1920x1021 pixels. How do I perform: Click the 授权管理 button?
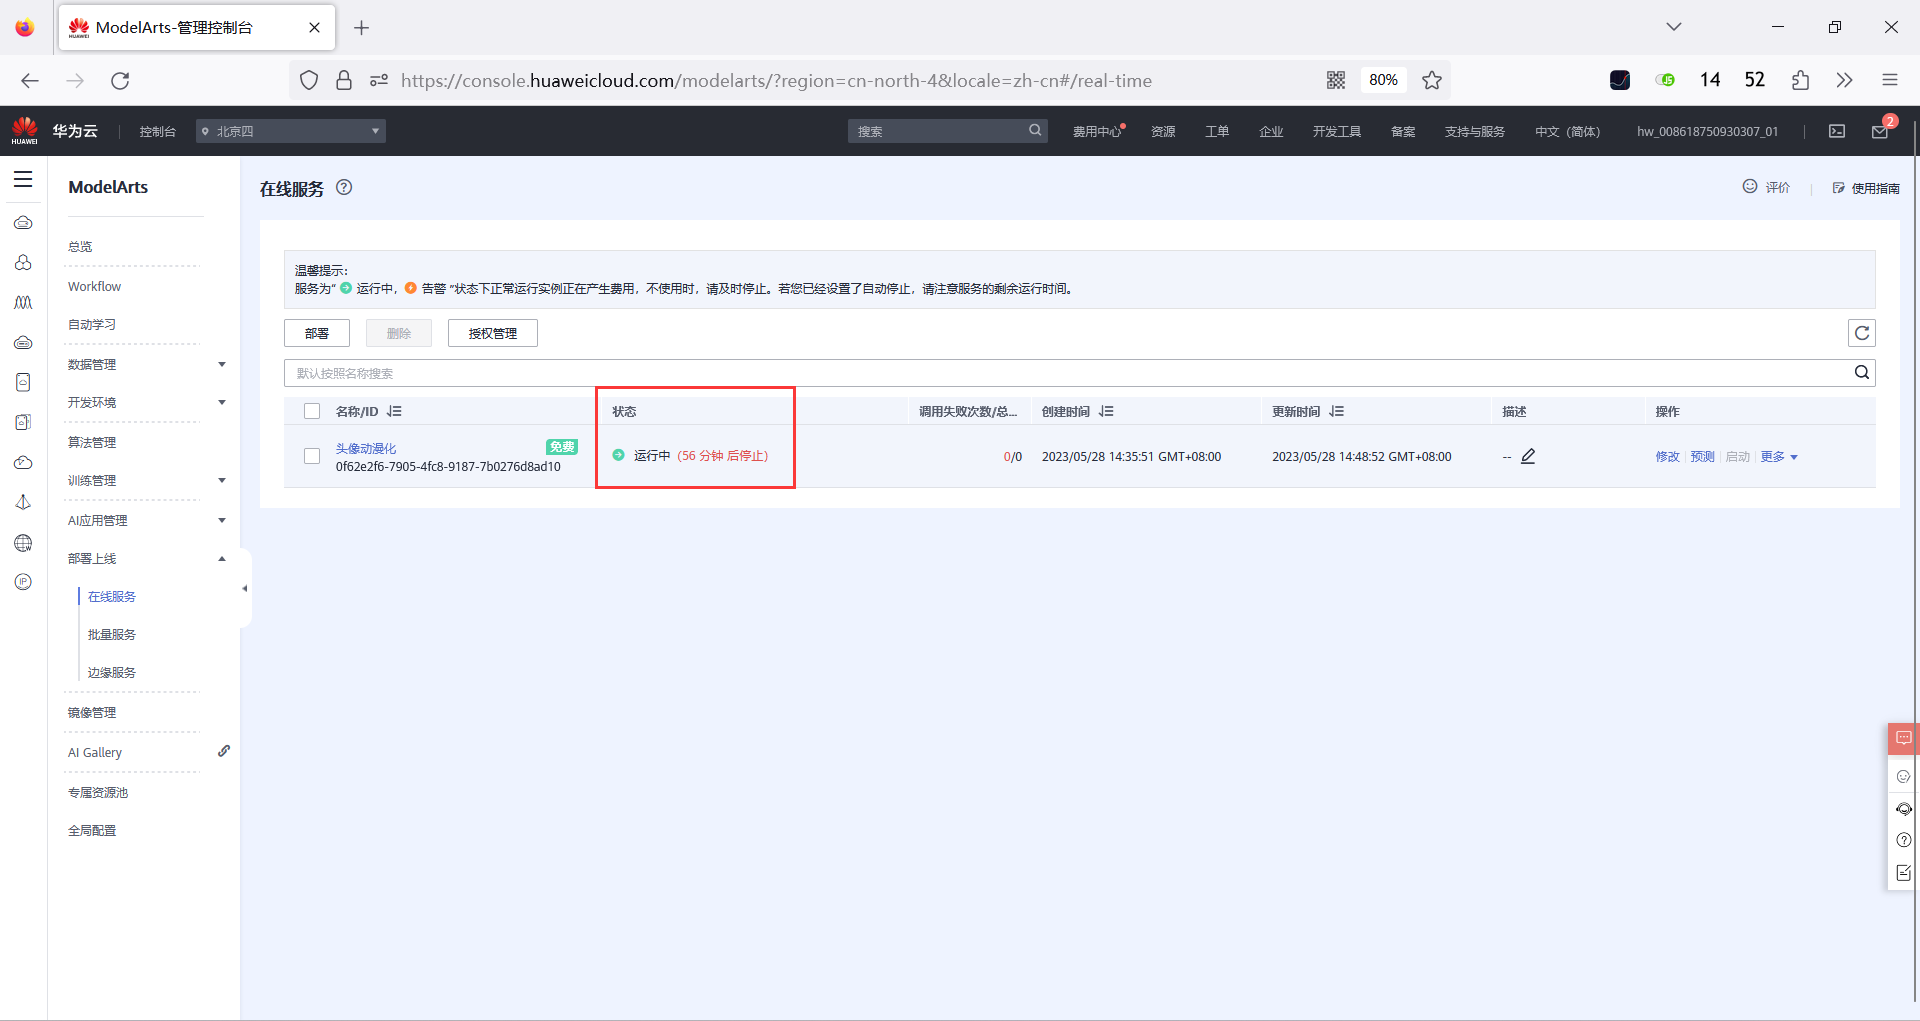493,333
